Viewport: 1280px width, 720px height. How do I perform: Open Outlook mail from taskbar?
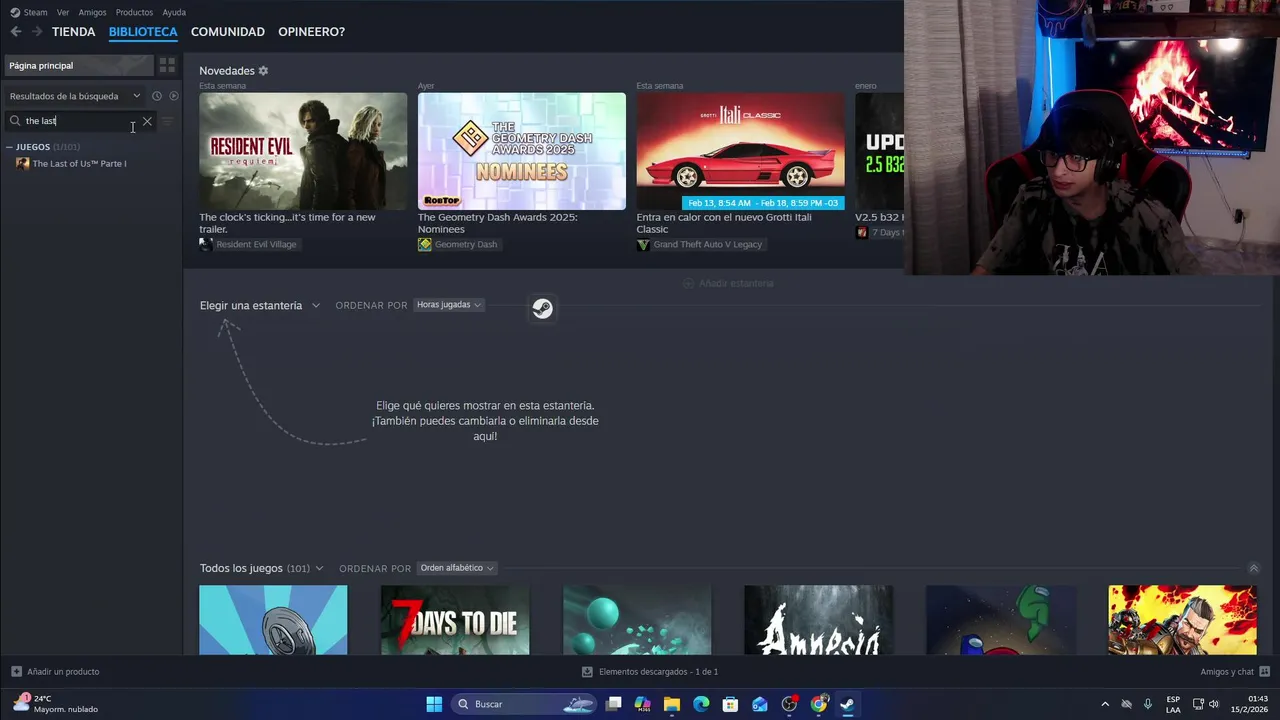pos(759,704)
